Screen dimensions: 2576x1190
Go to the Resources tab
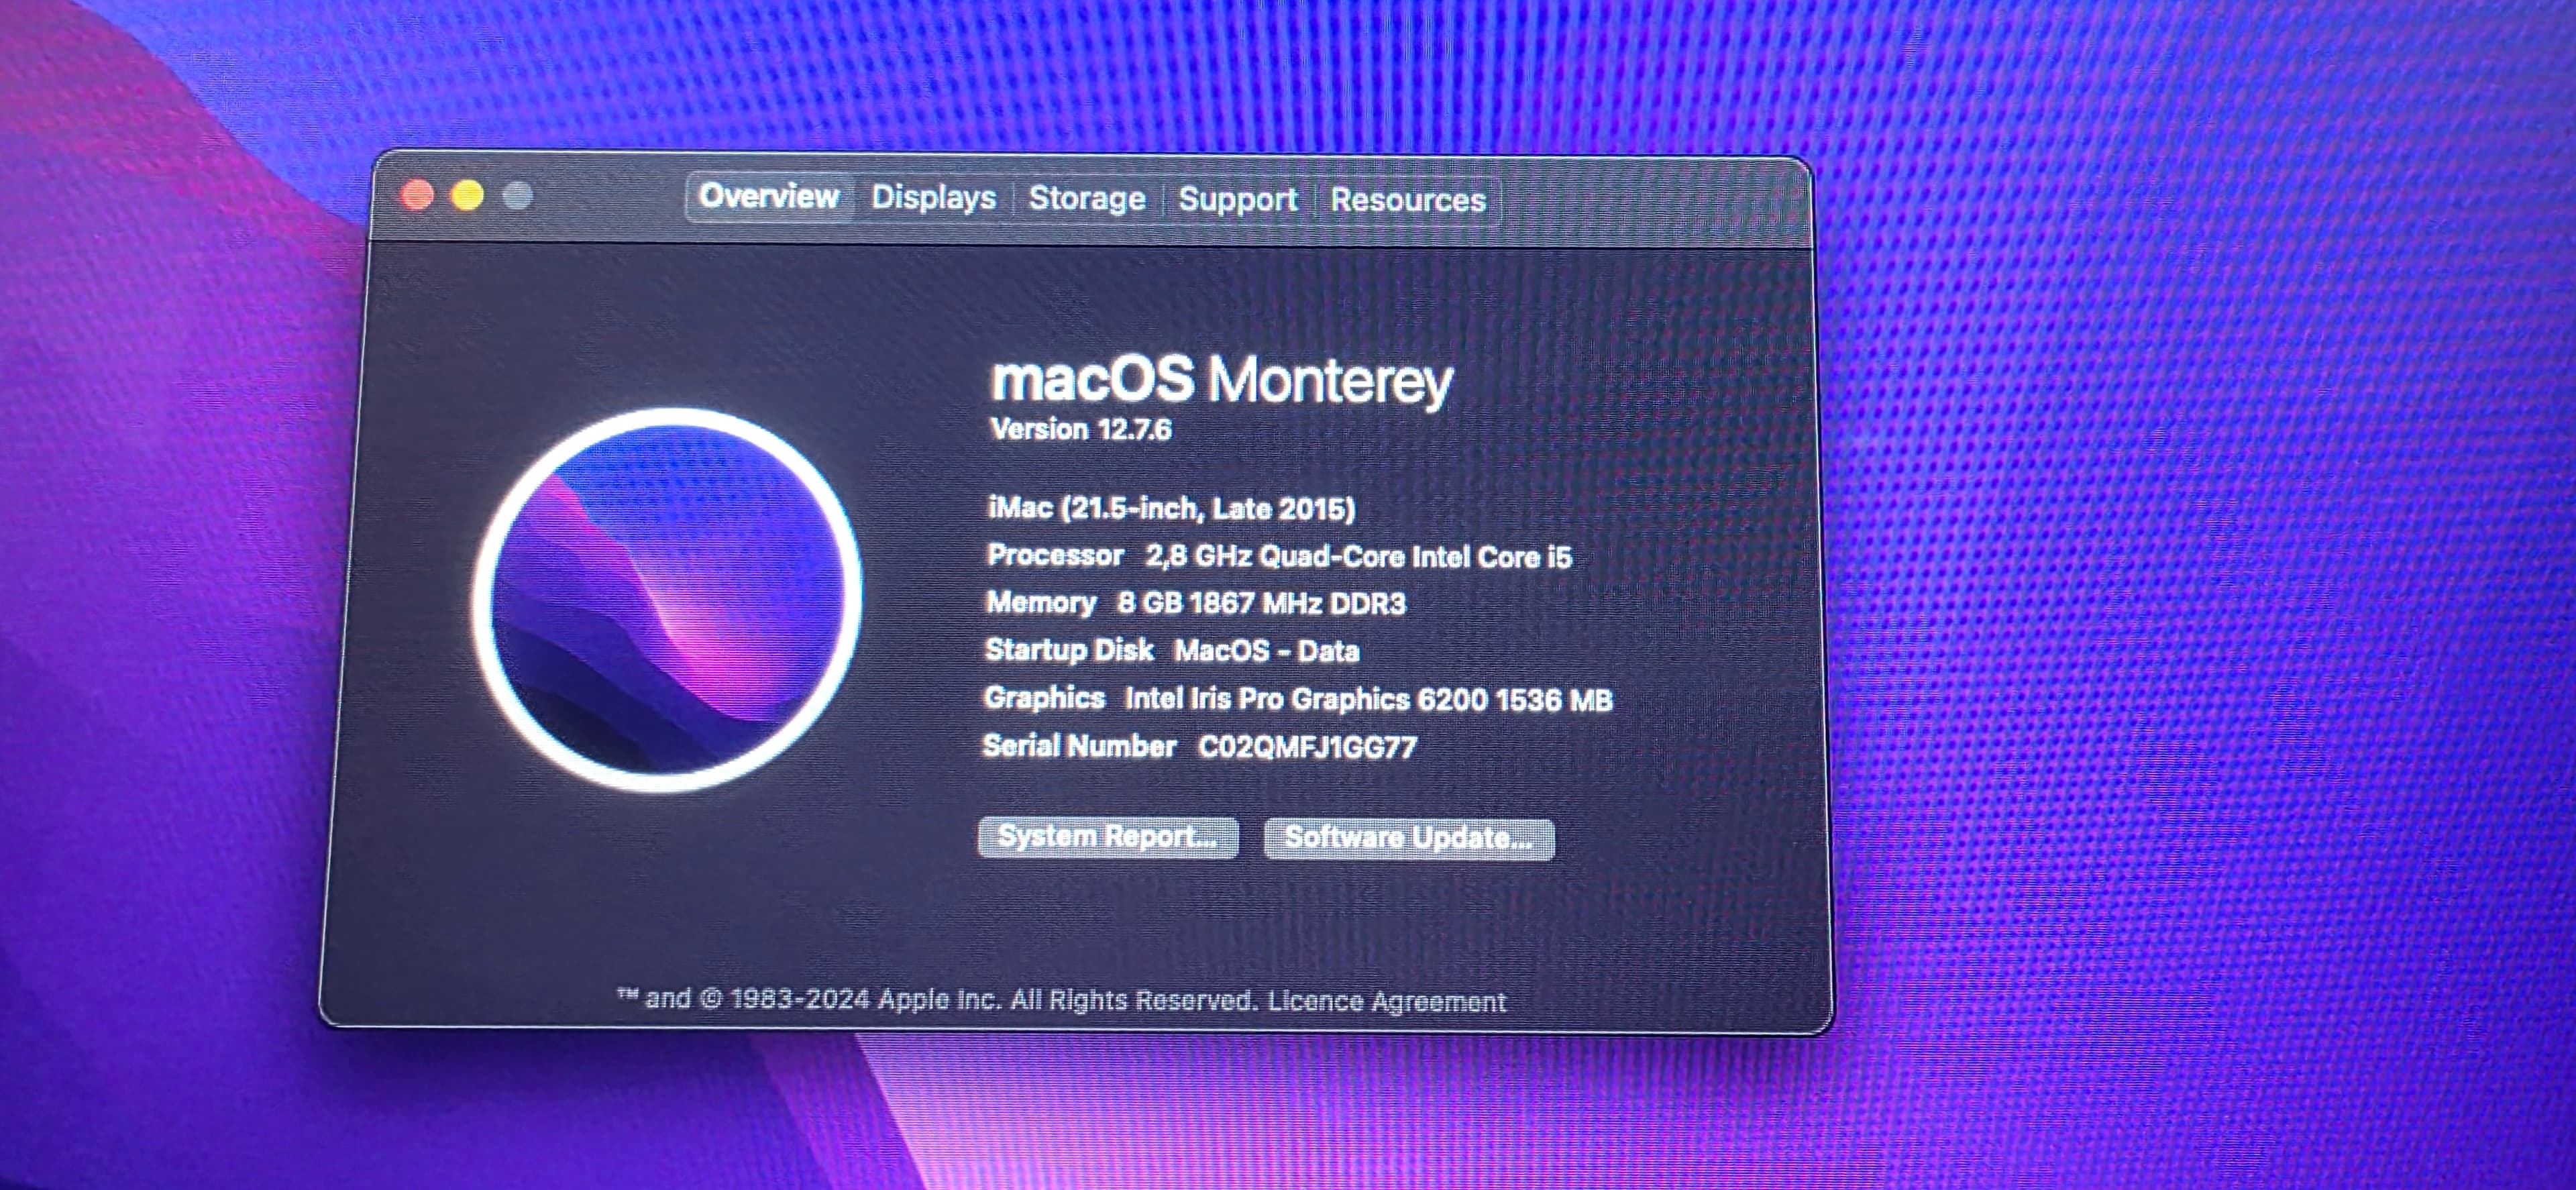click(1408, 200)
